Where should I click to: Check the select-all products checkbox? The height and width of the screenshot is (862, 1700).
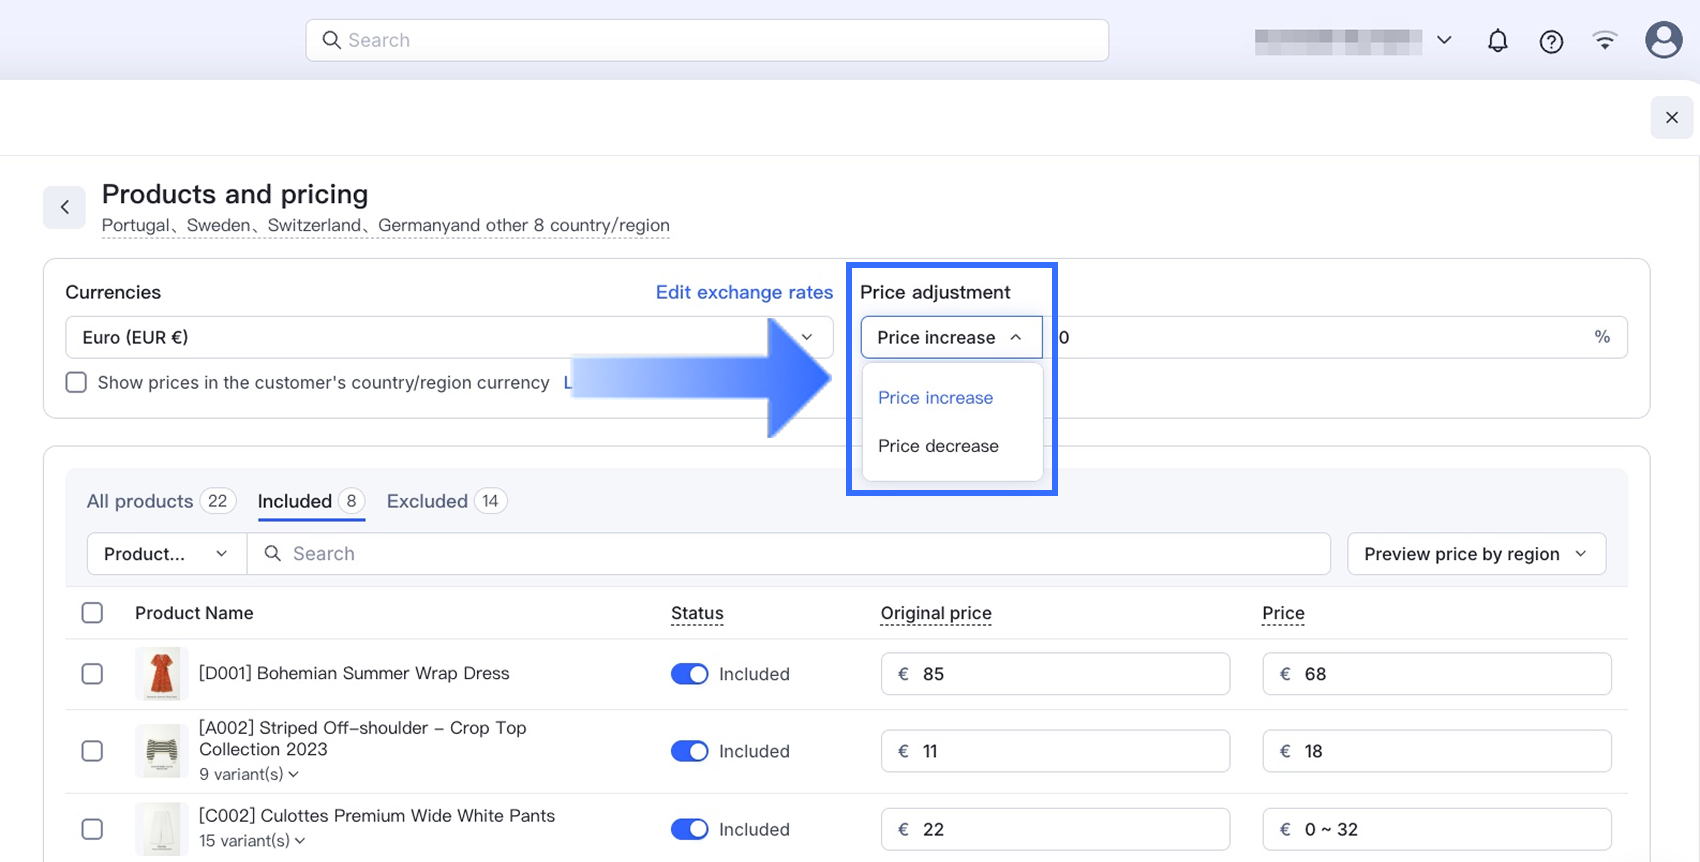(x=92, y=613)
